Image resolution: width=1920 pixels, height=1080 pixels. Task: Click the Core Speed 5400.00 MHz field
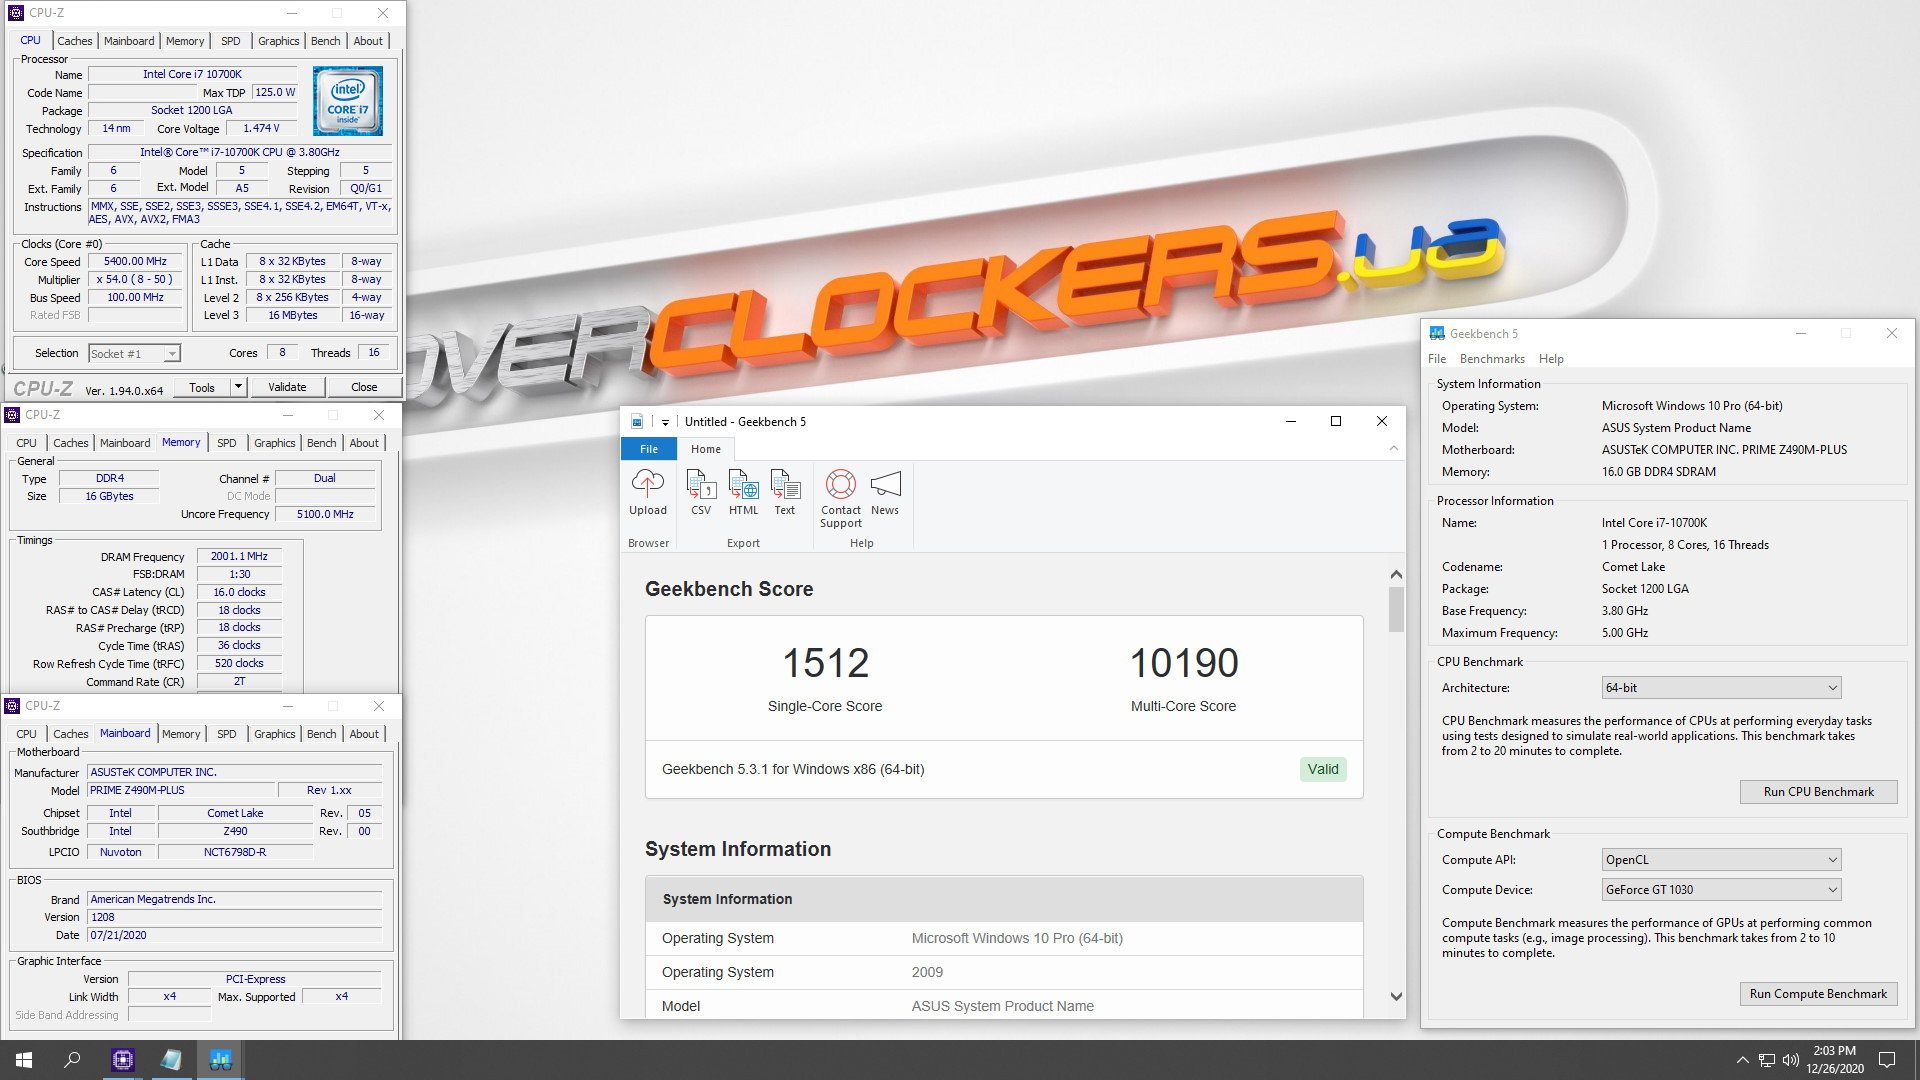point(136,262)
